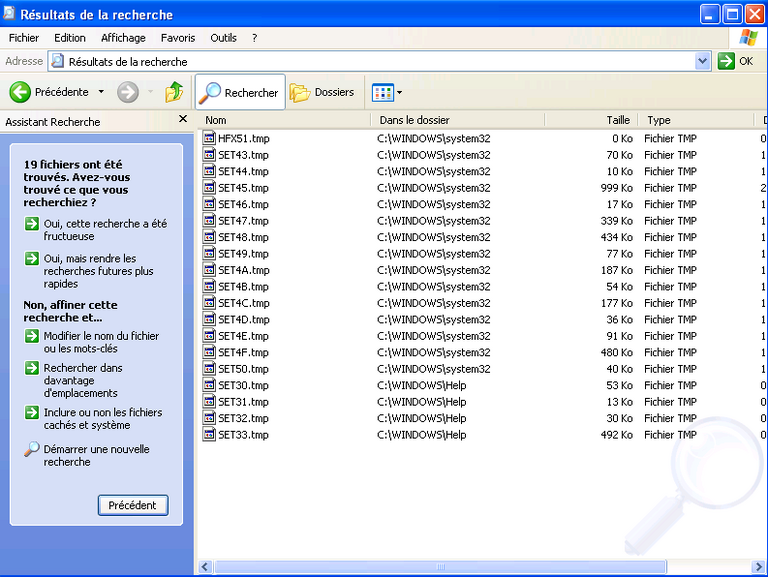Click the 'Fichier TMP' type of HFX51.tmp
The width and height of the screenshot is (768, 577).
click(x=671, y=138)
